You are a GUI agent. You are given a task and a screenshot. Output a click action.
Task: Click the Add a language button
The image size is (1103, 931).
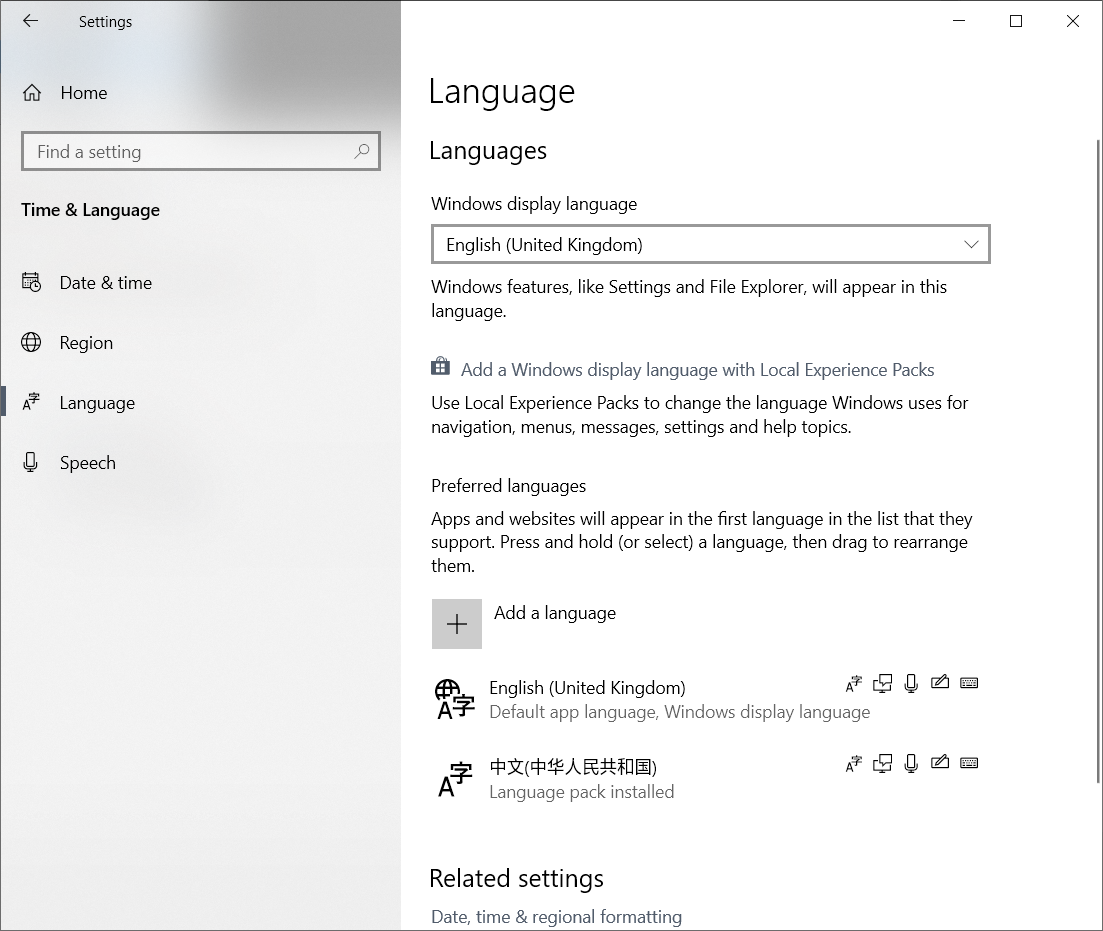pos(457,622)
